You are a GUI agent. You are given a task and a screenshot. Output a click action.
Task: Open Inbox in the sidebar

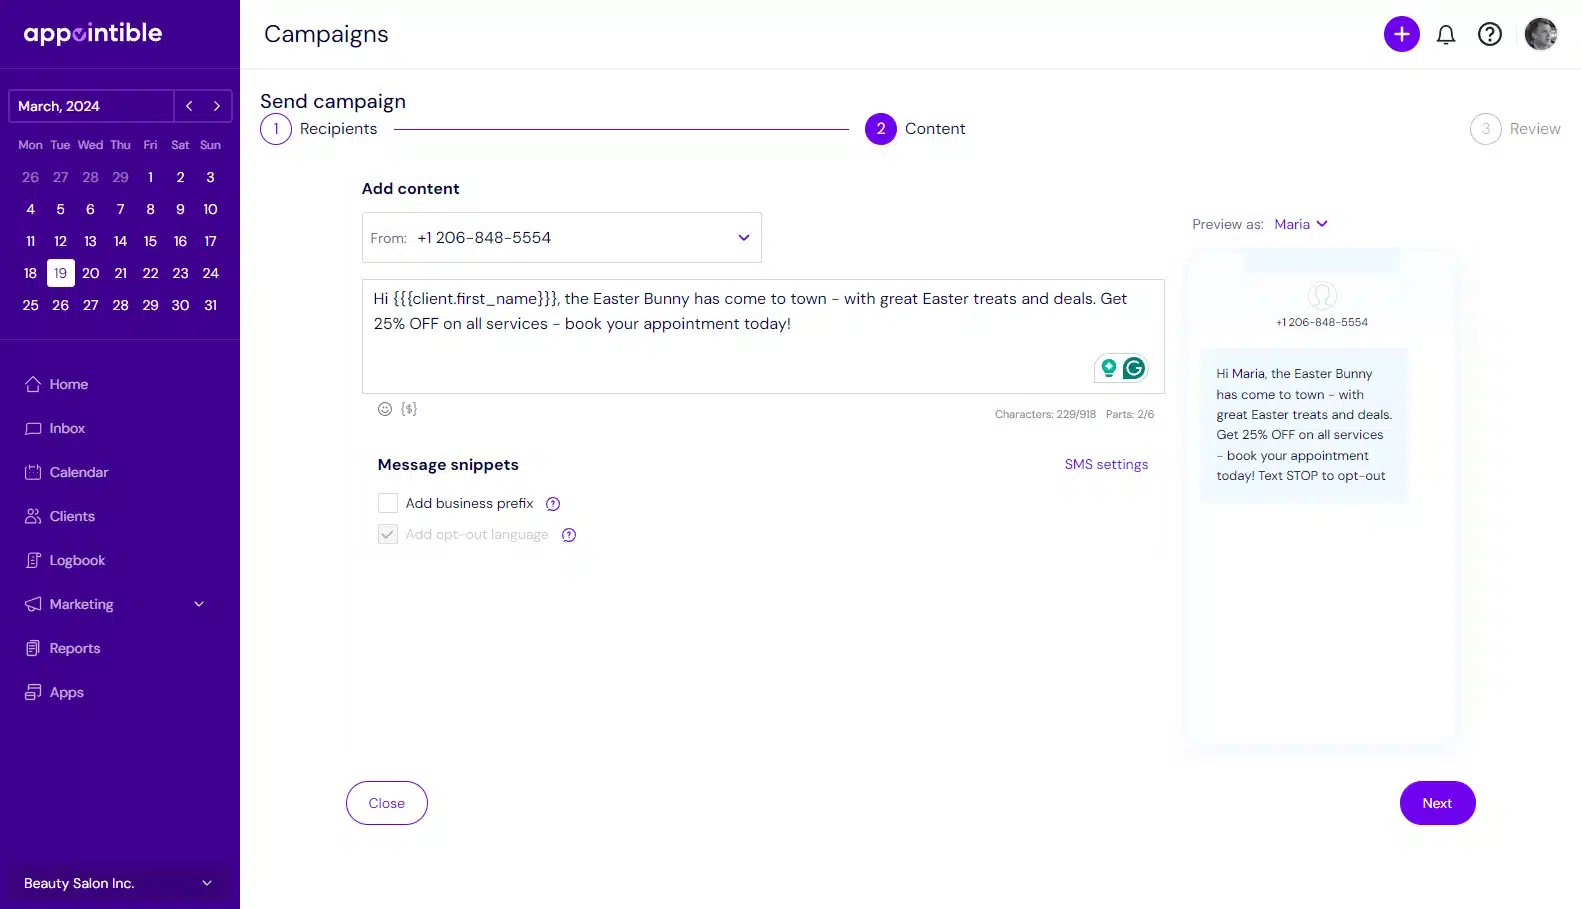tap(67, 428)
